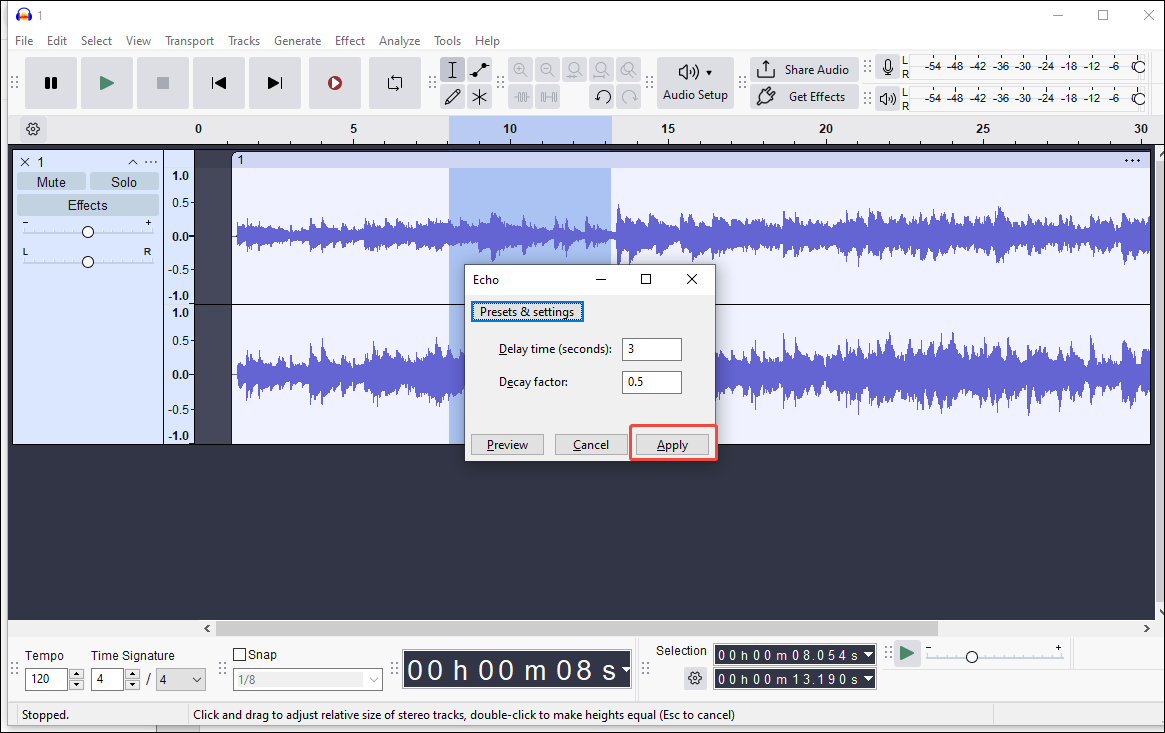Activate the Multi-tool
This screenshot has width=1165, height=733.
tap(479, 96)
